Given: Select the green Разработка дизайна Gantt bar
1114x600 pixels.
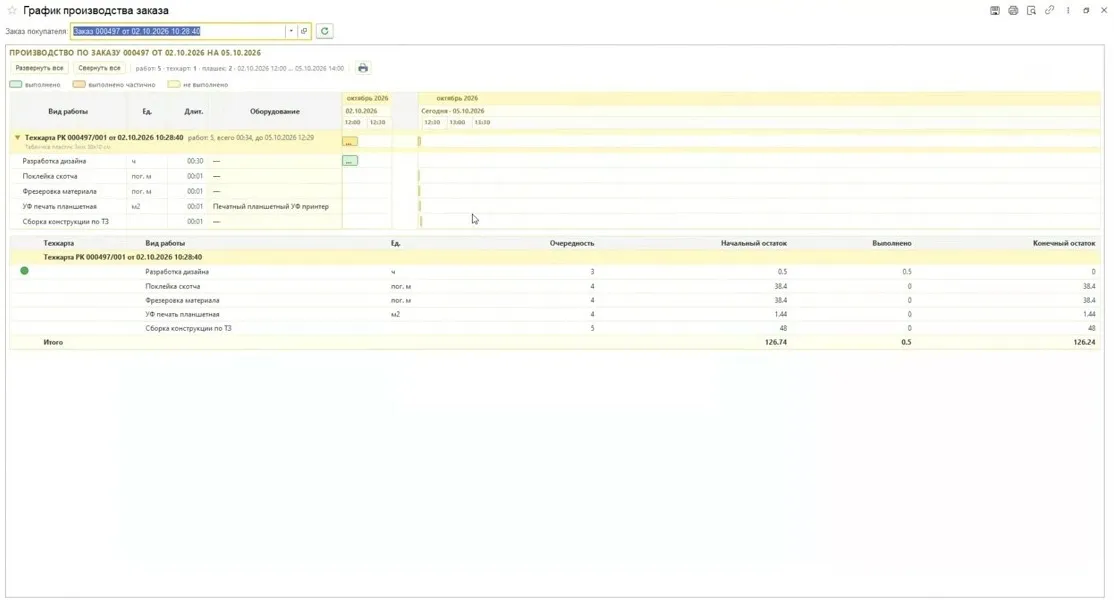Looking at the screenshot, I should click(350, 161).
